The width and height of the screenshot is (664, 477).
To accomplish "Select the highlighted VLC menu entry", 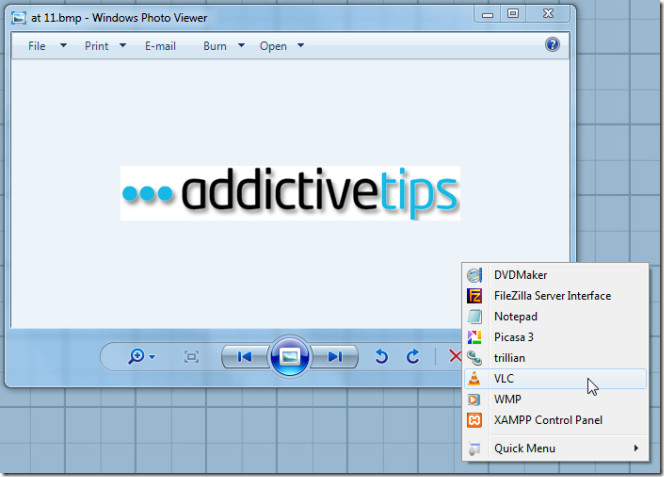I will (555, 378).
